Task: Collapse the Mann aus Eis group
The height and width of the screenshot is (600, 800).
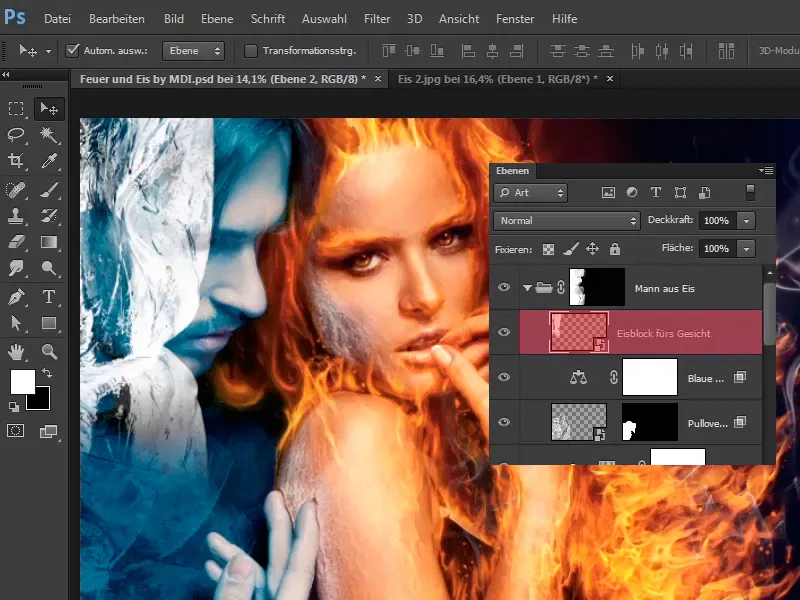Action: point(527,288)
